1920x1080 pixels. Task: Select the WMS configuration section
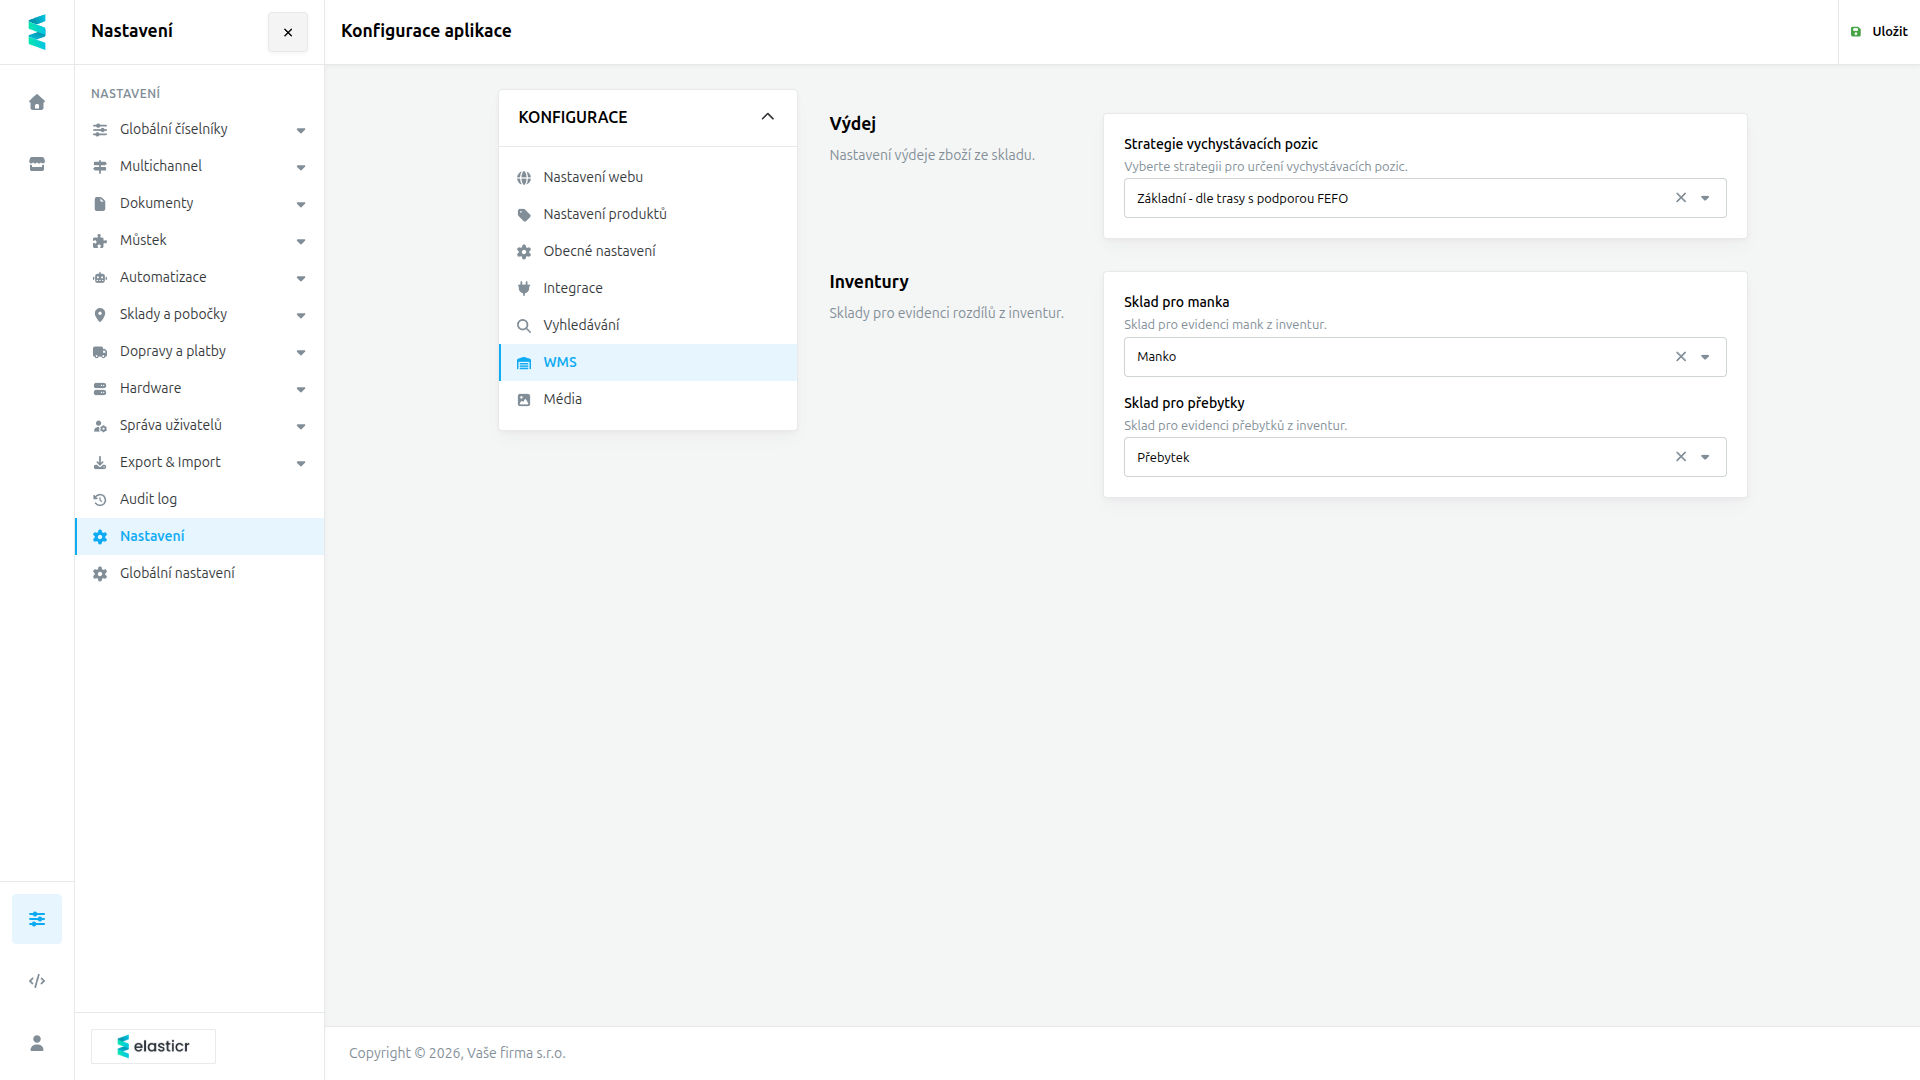pyautogui.click(x=648, y=362)
